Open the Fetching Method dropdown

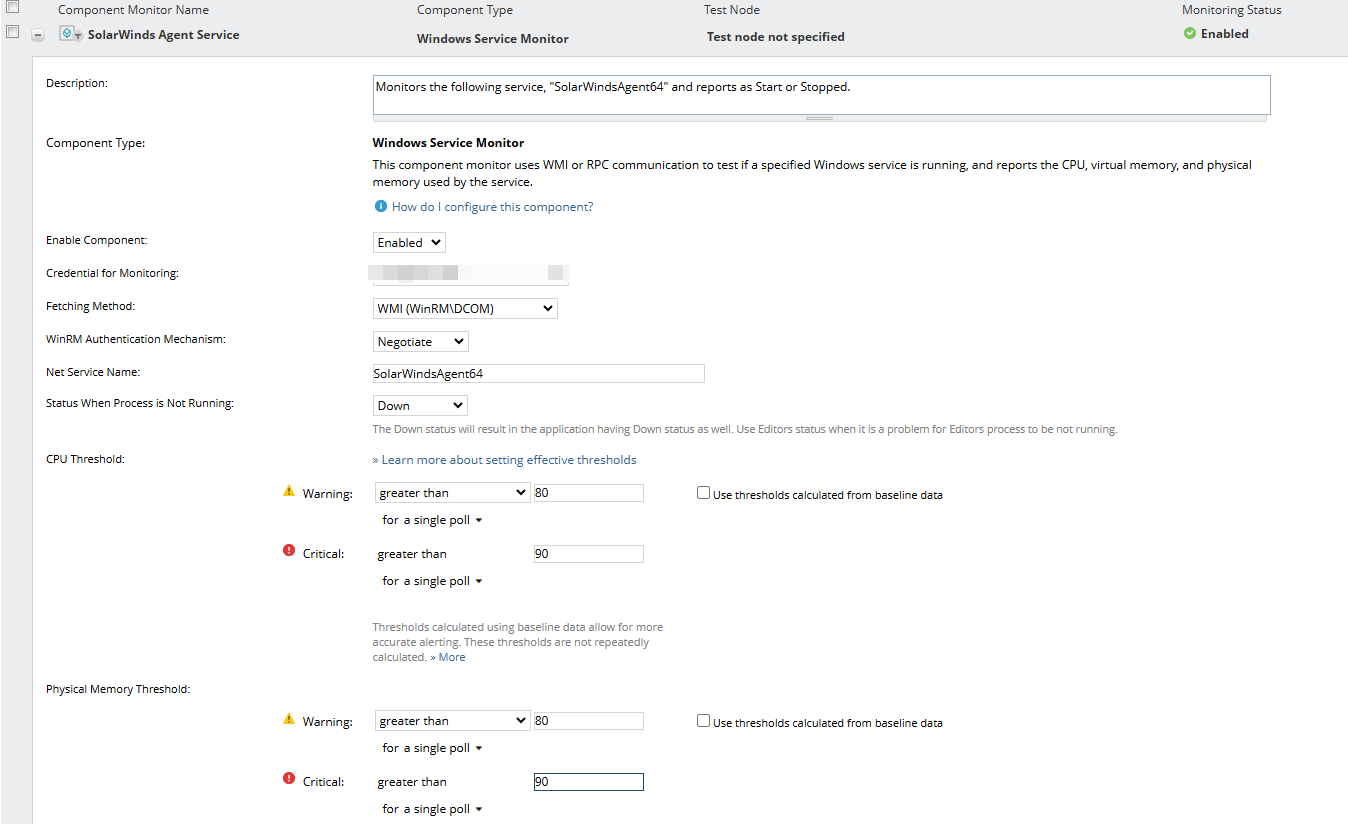[x=465, y=309]
